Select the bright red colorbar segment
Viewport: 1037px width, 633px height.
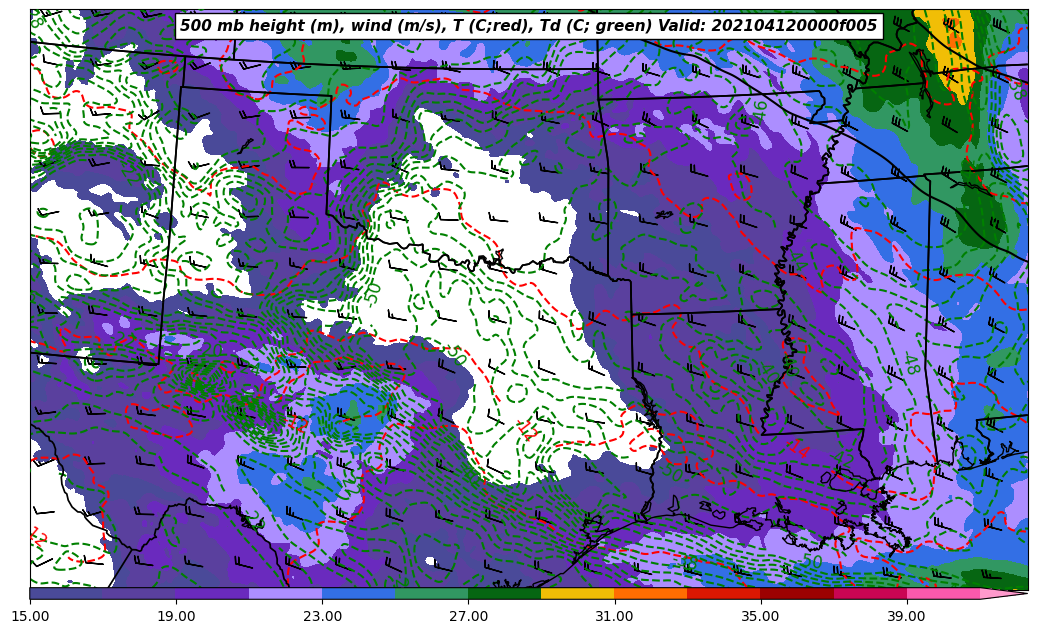tap(724, 593)
